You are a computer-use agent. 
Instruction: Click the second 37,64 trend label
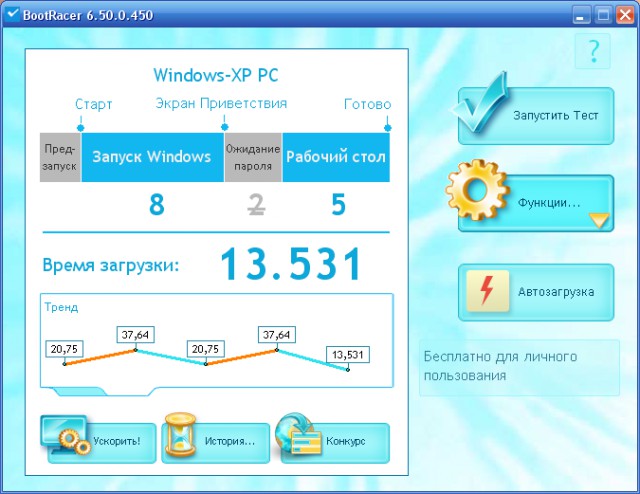276,335
